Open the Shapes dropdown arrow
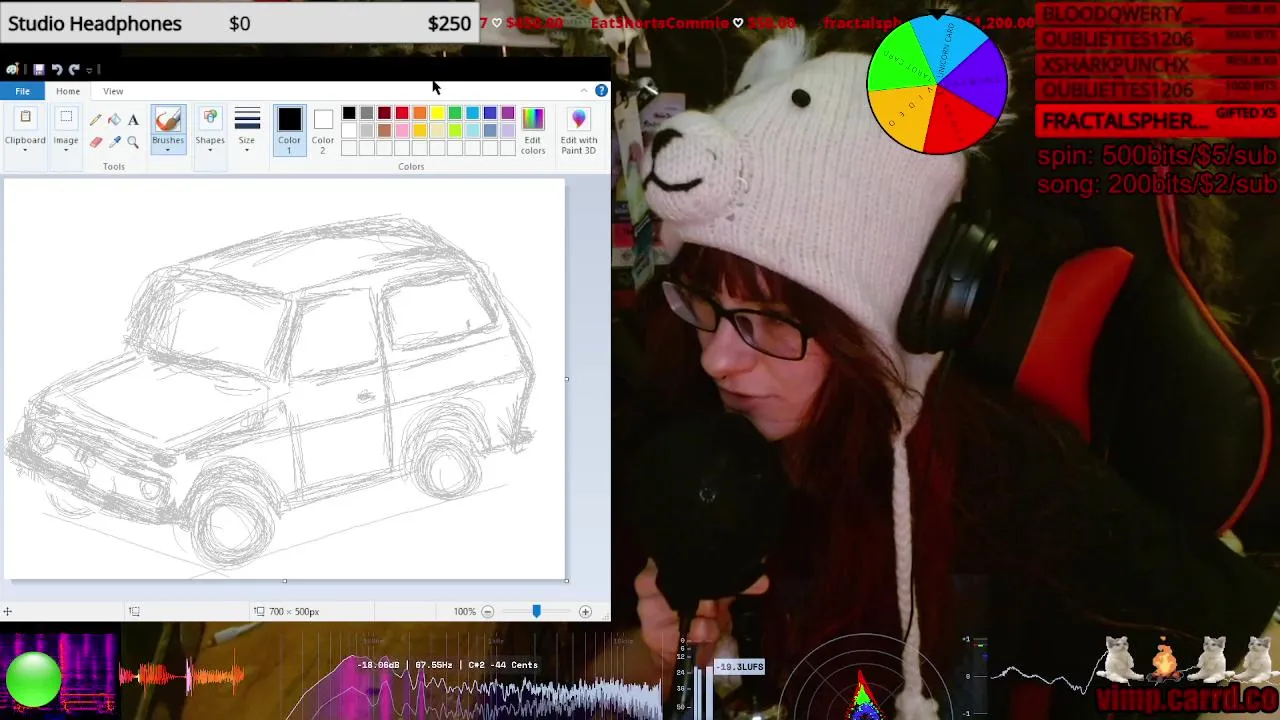1280x720 pixels. (210, 150)
